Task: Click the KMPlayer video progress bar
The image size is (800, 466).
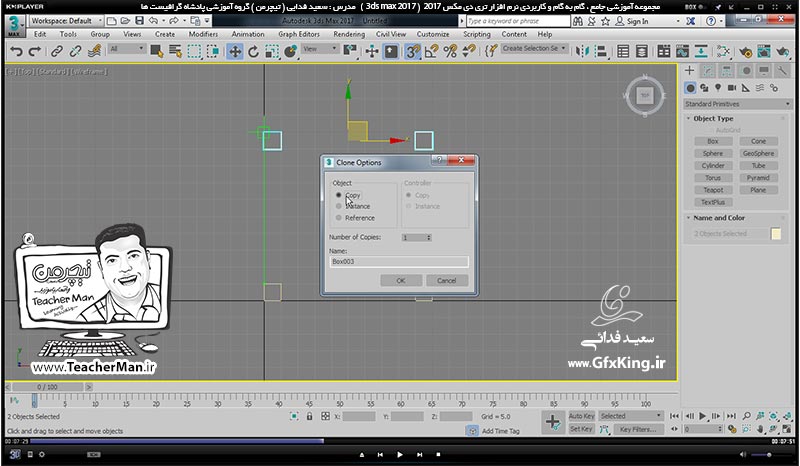Action: pos(400,441)
